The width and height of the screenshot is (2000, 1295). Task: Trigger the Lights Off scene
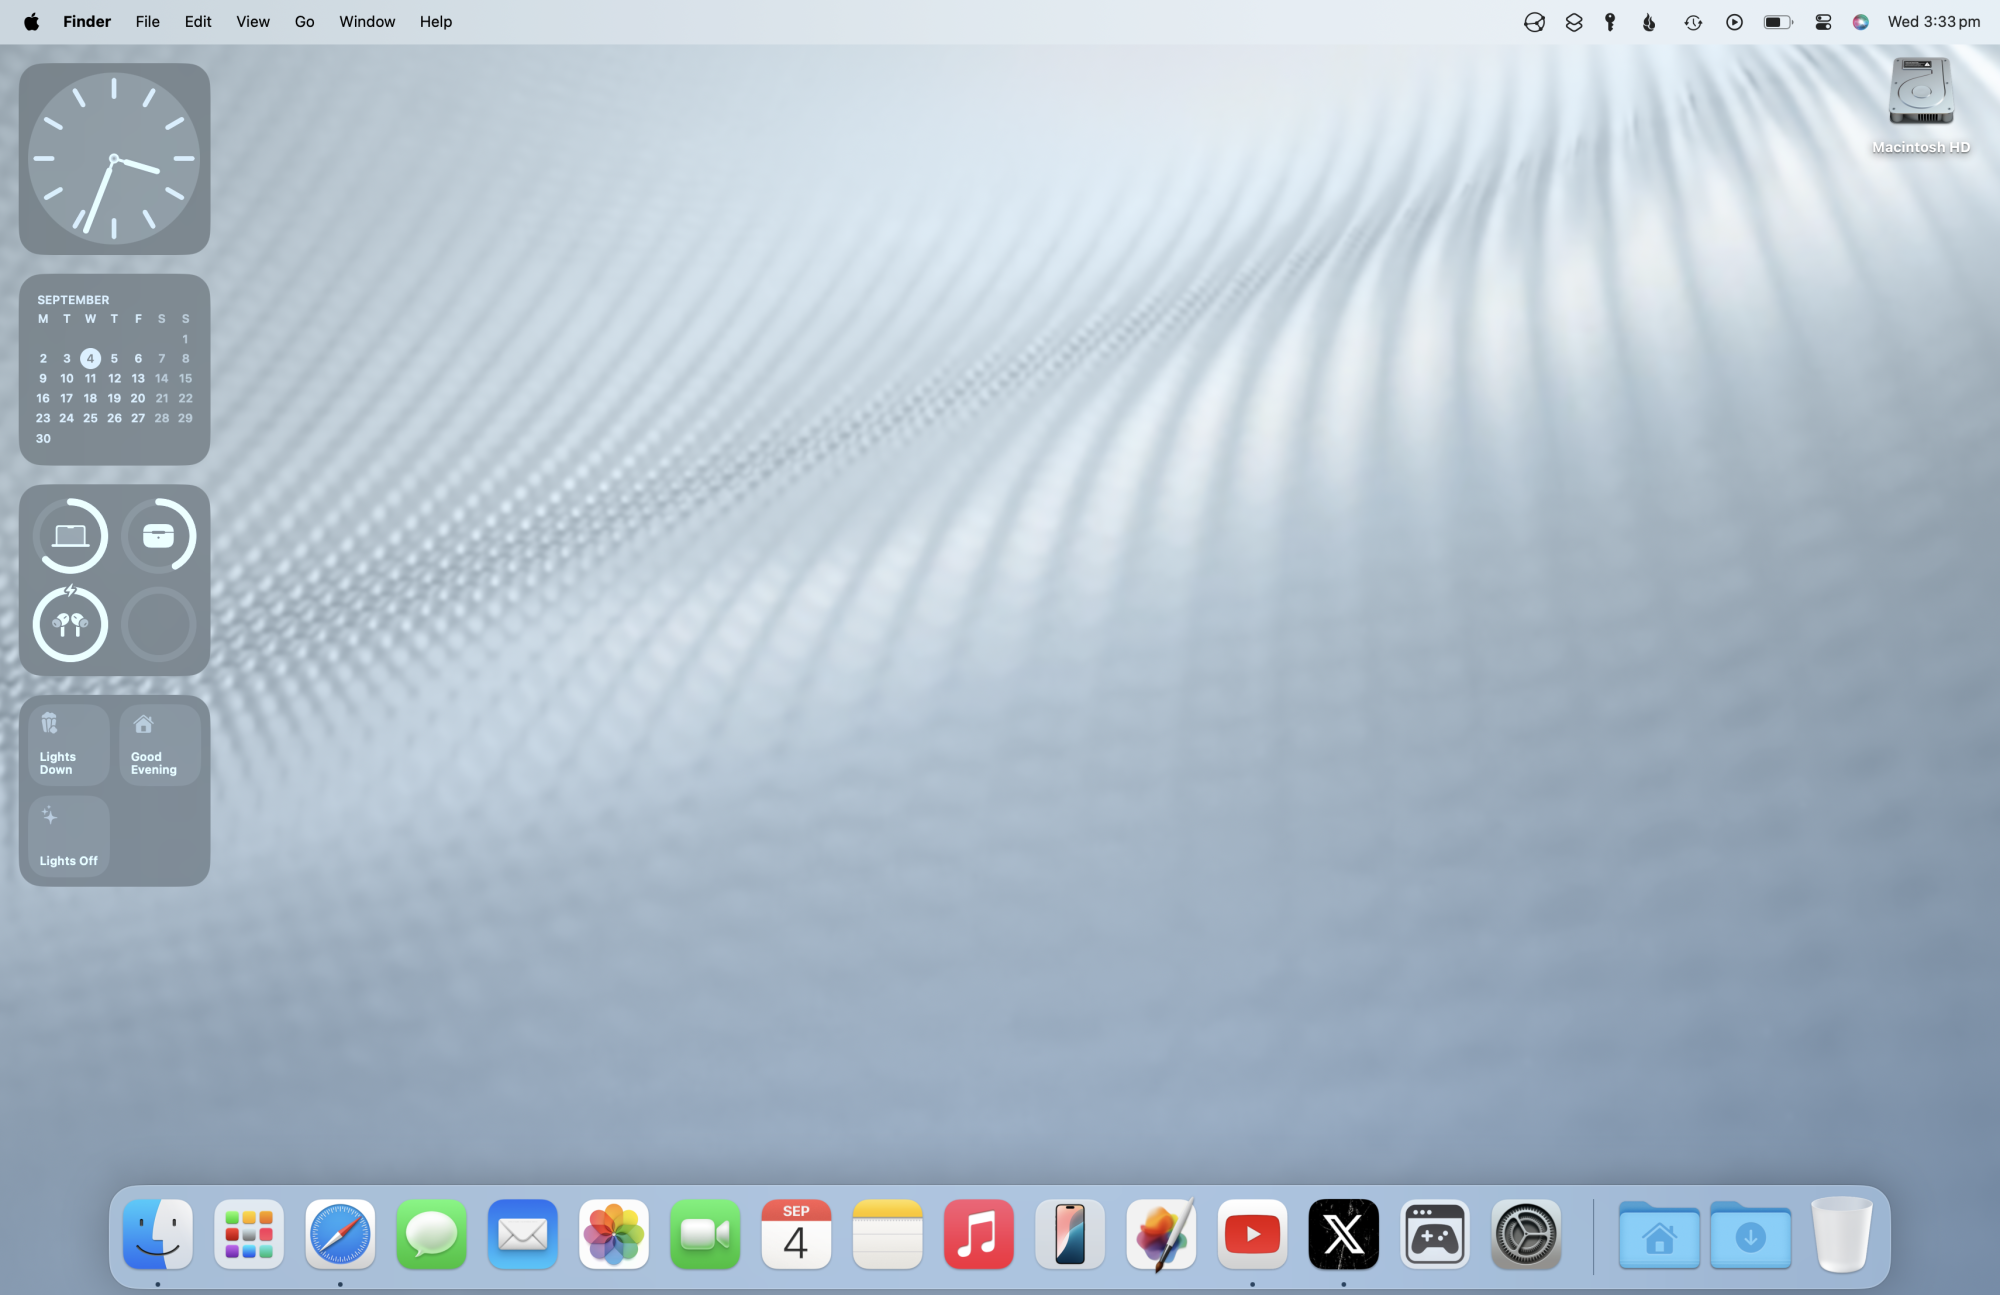click(x=67, y=836)
